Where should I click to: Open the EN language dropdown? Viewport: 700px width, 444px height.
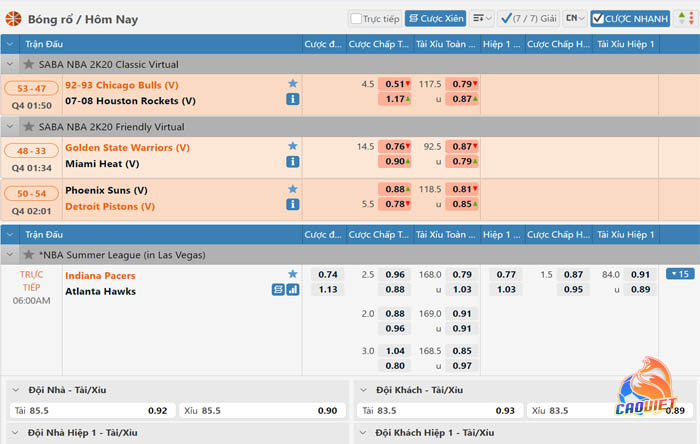(575, 18)
